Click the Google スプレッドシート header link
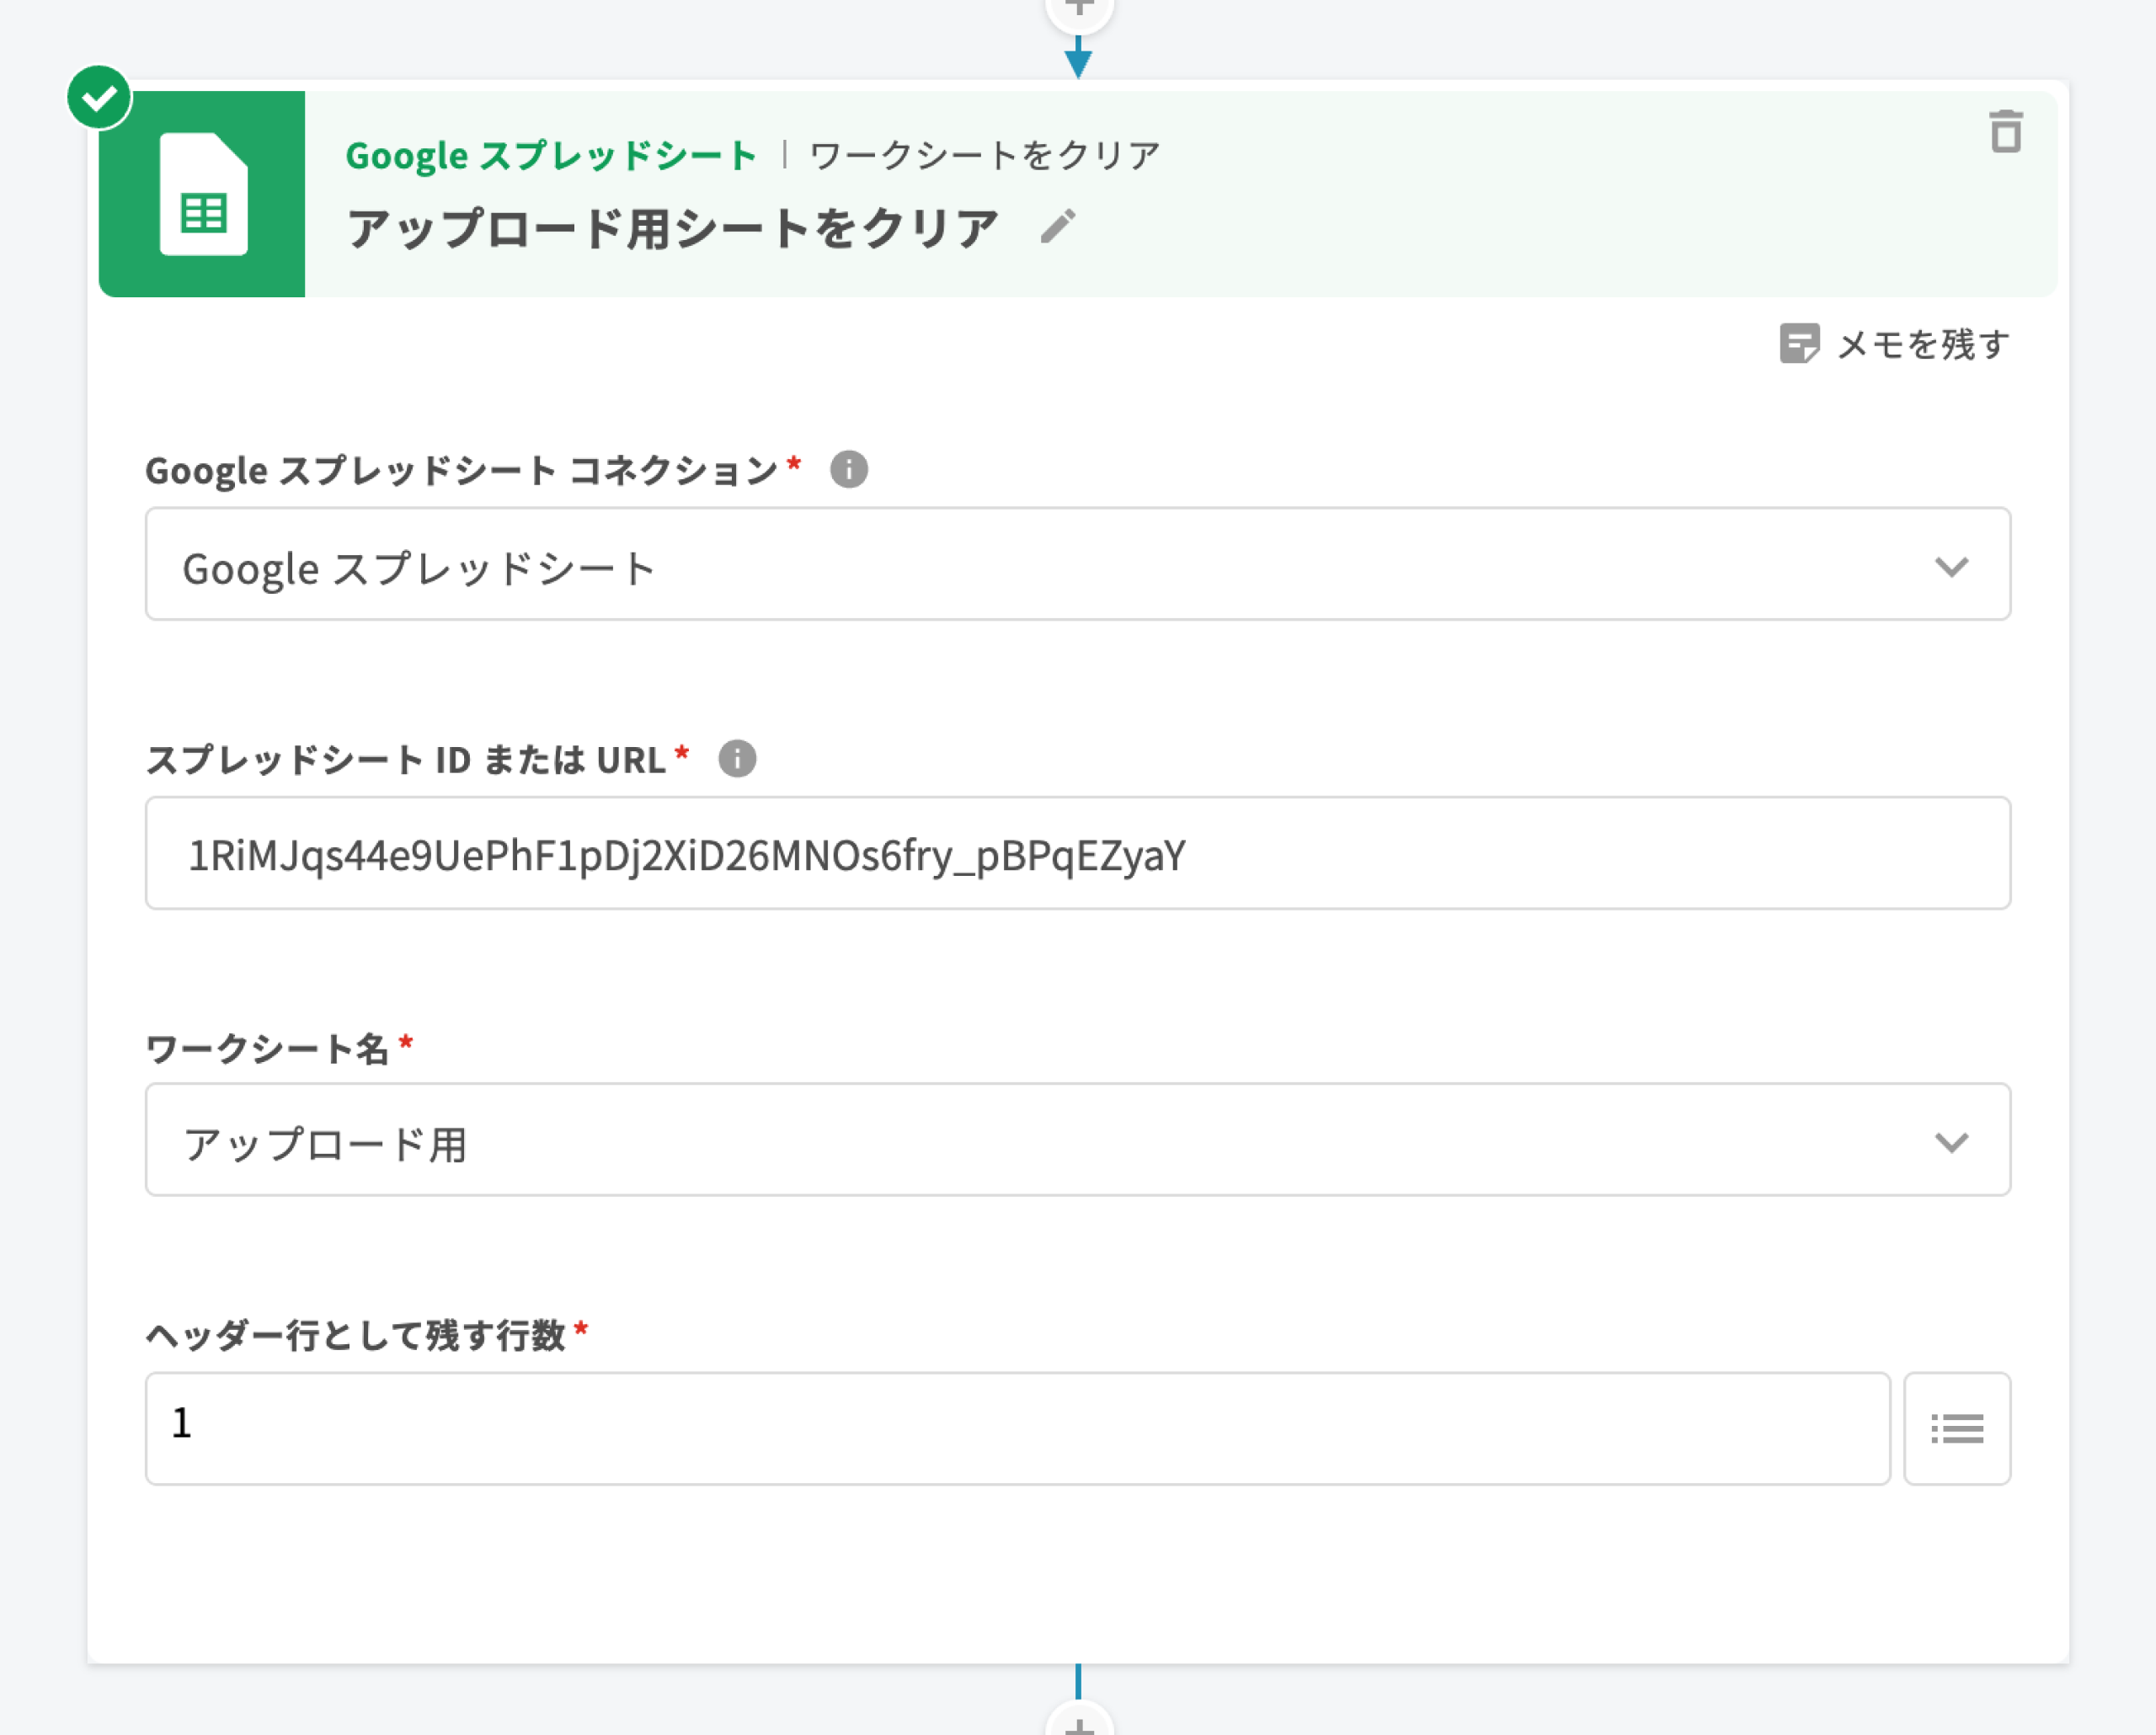2156x1735 pixels. pos(550,155)
